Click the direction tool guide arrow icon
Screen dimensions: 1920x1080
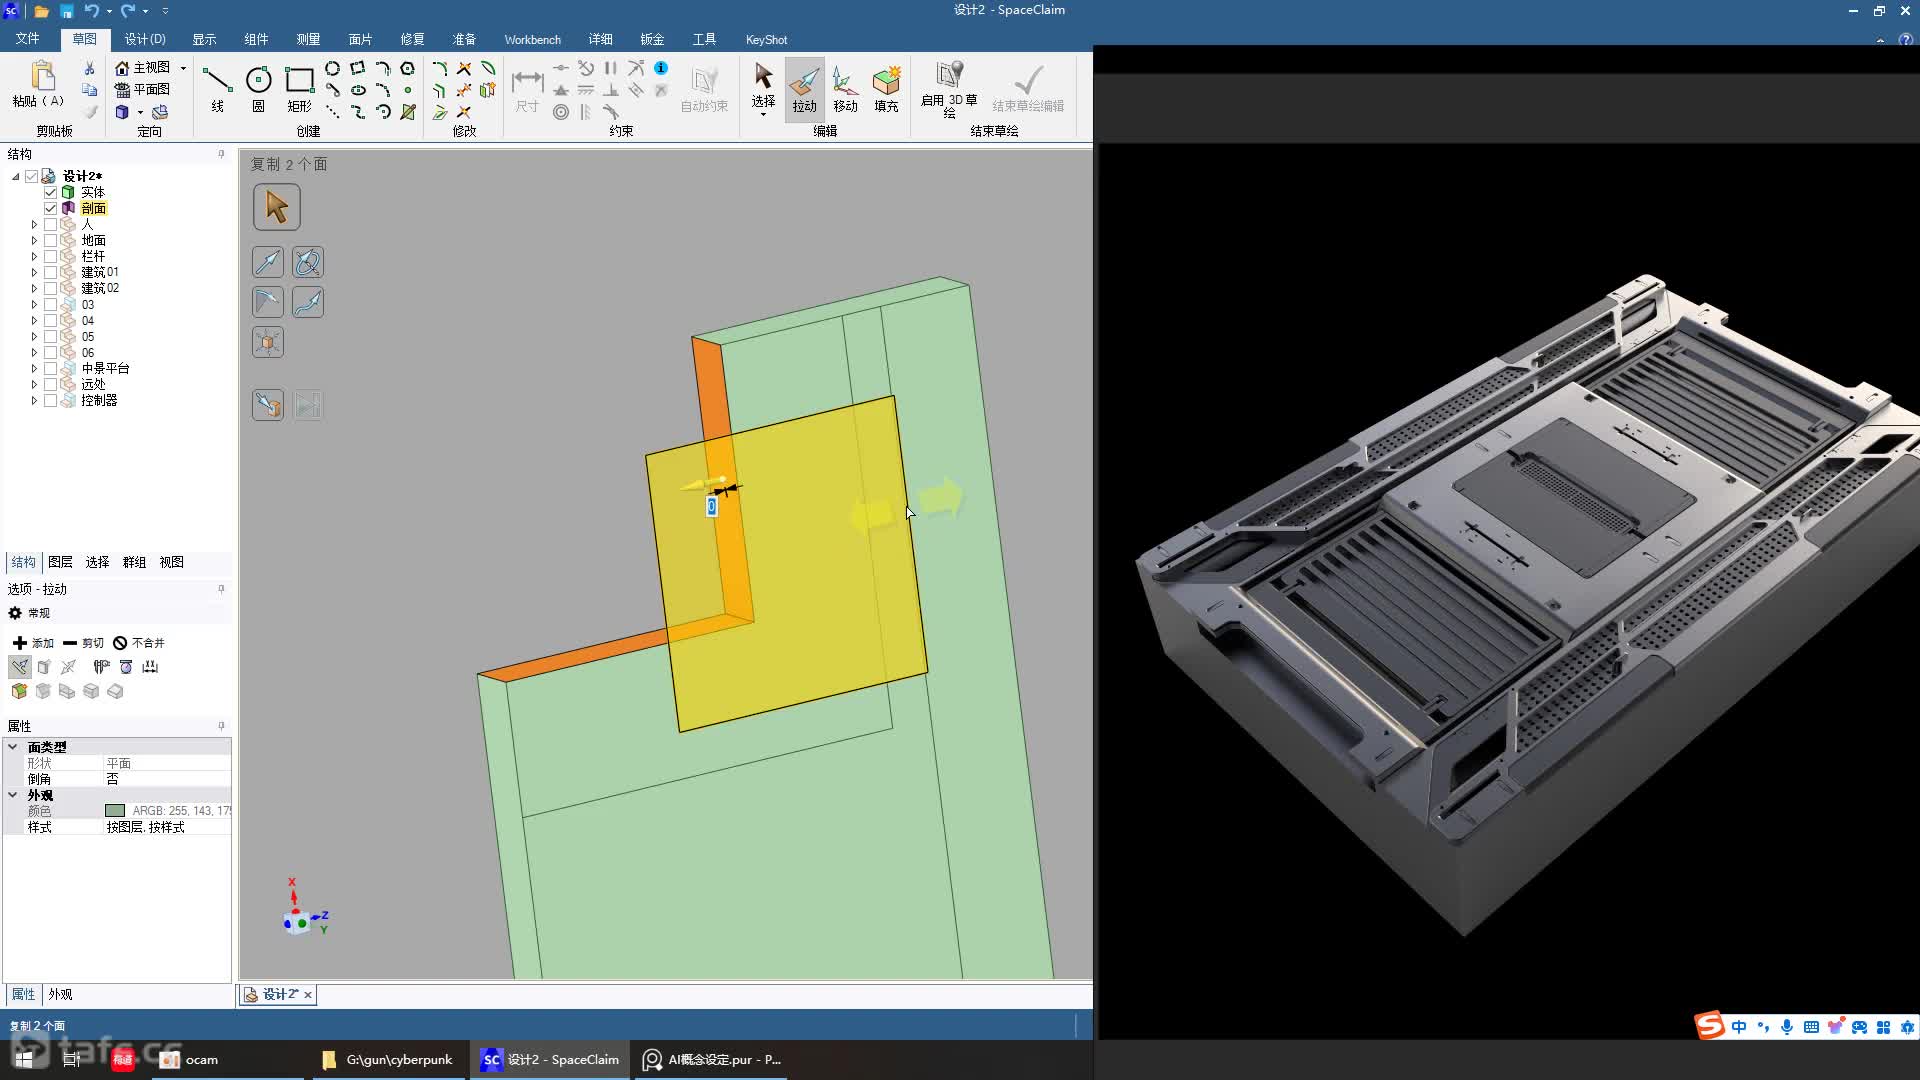(x=268, y=262)
